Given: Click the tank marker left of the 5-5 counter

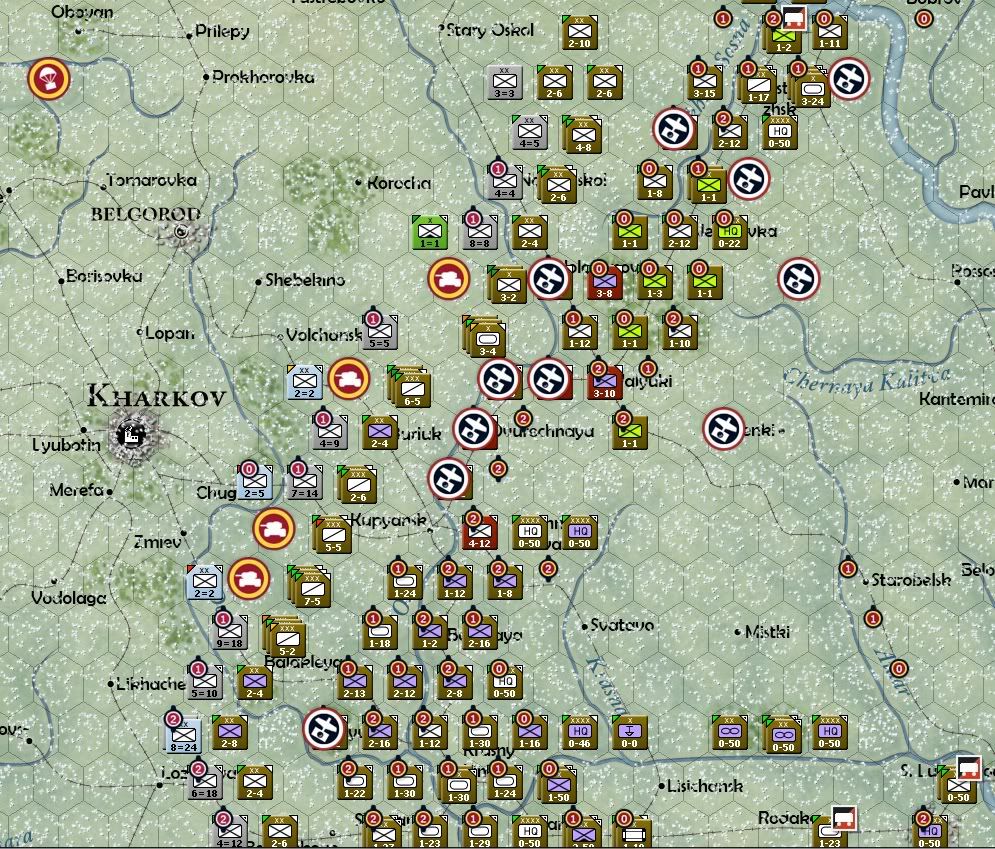Looking at the screenshot, I should tap(273, 529).
